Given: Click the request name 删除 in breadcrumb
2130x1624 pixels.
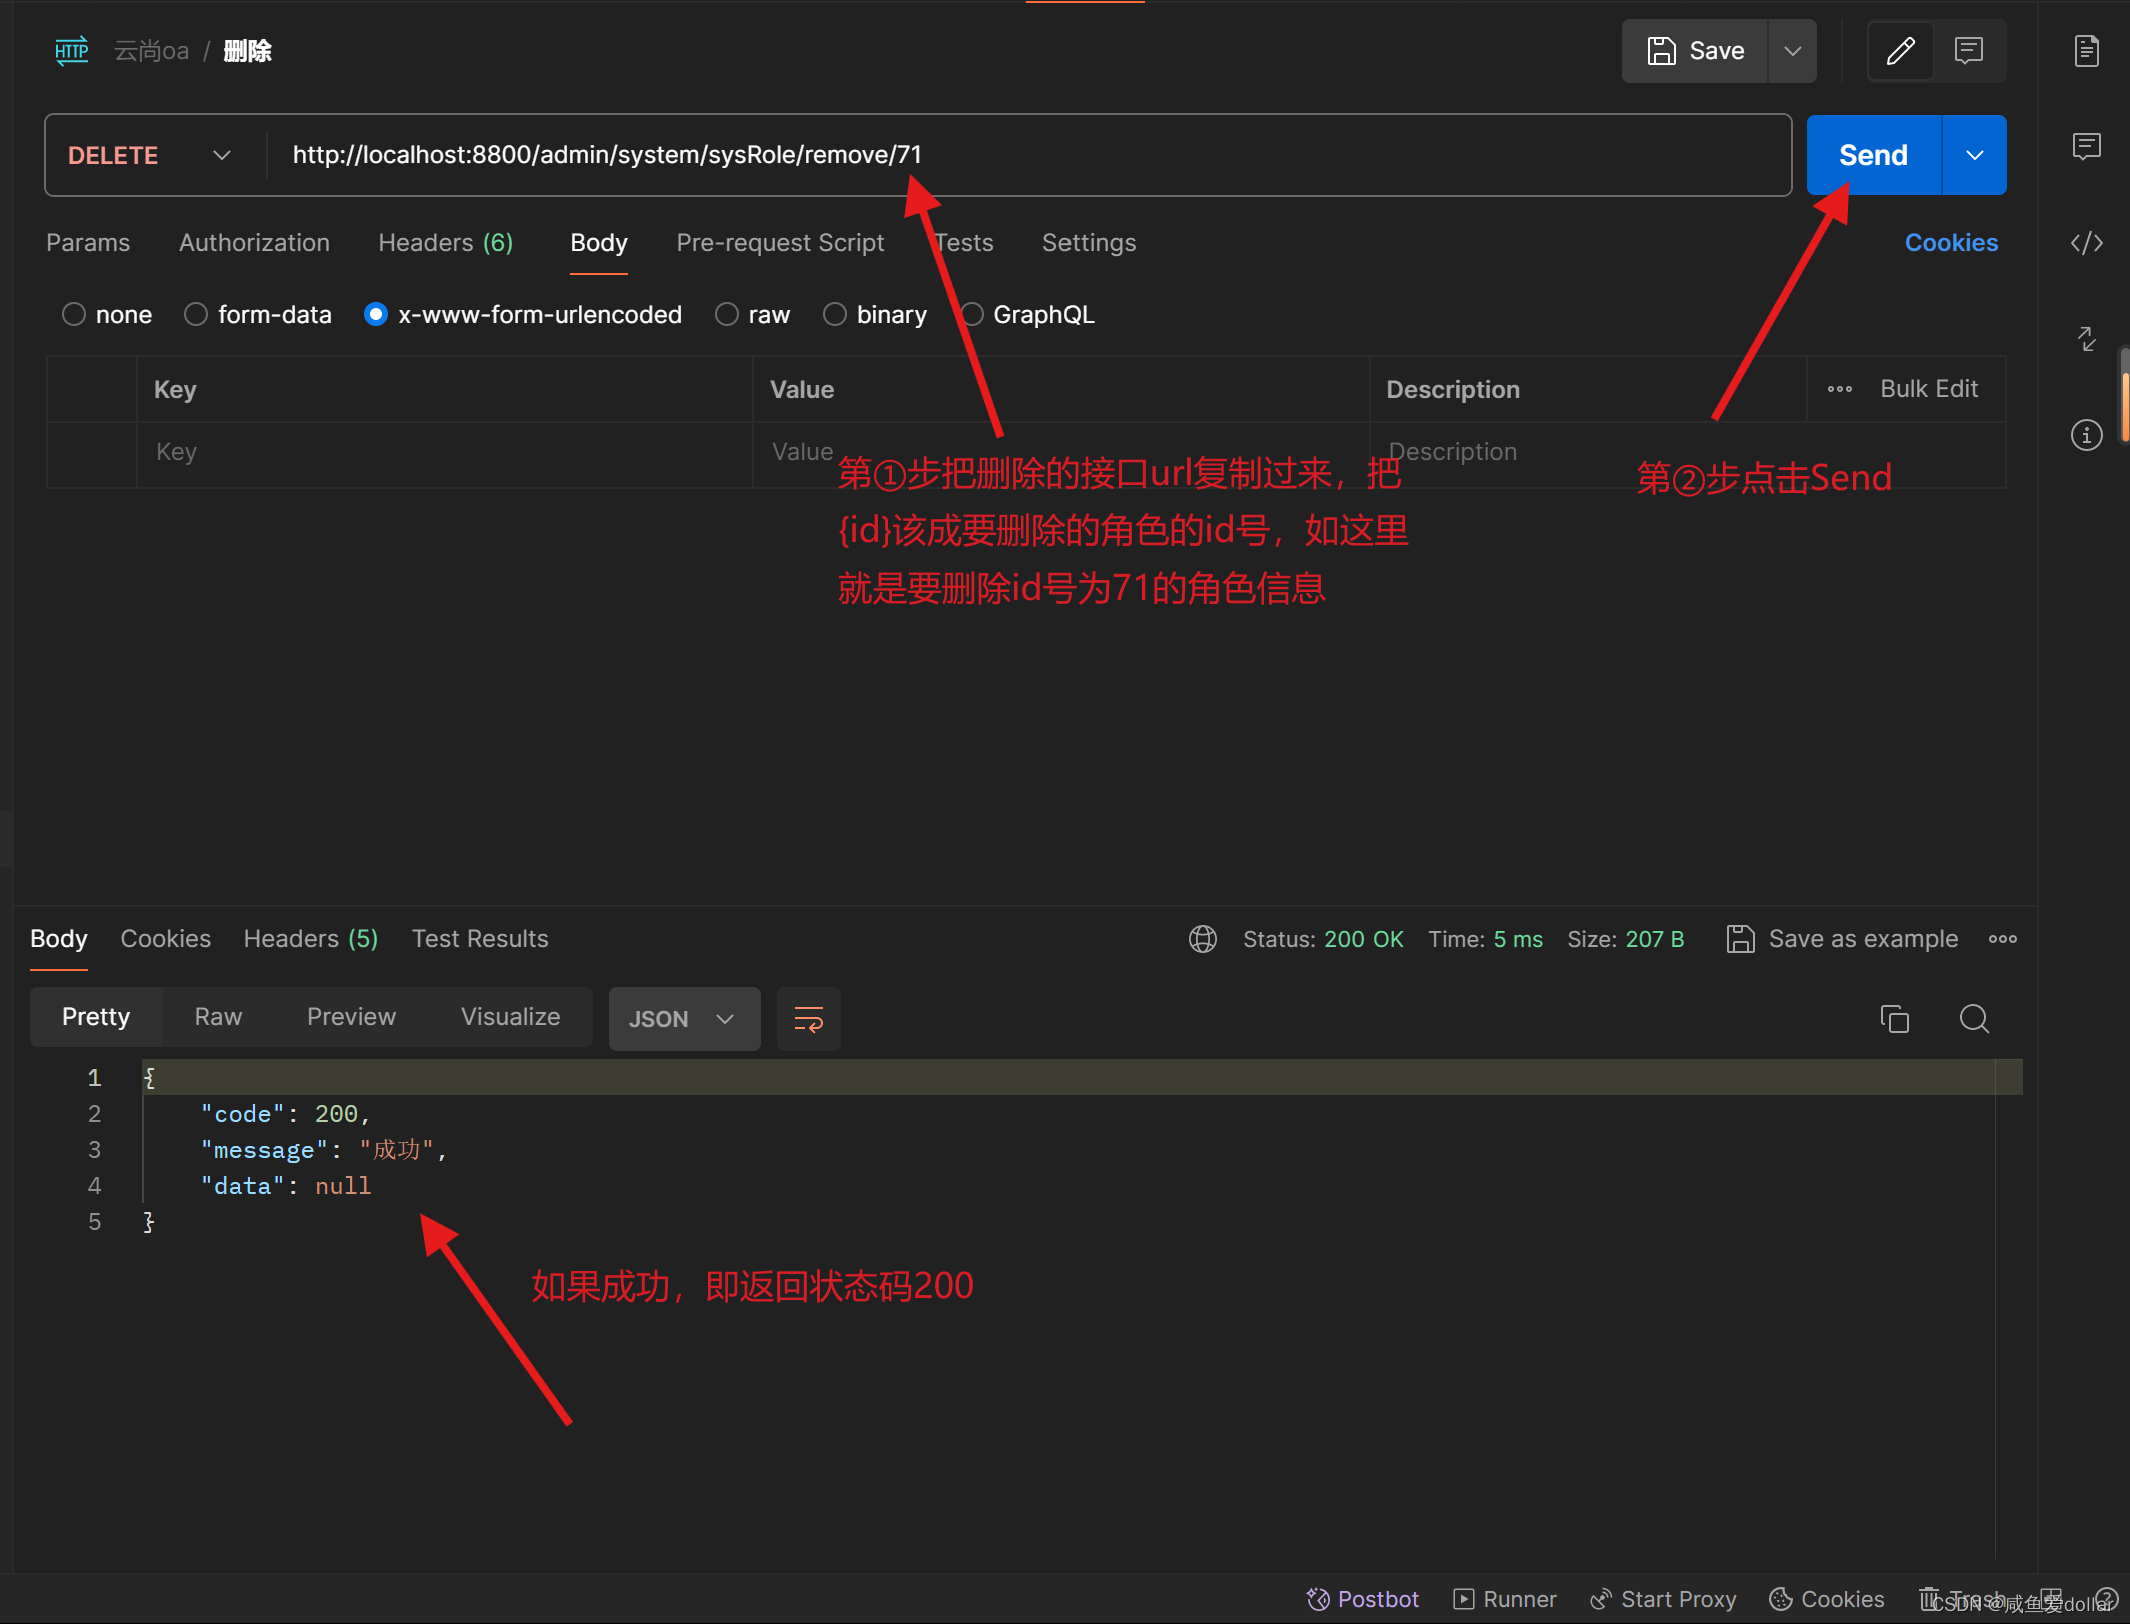Looking at the screenshot, I should point(247,51).
